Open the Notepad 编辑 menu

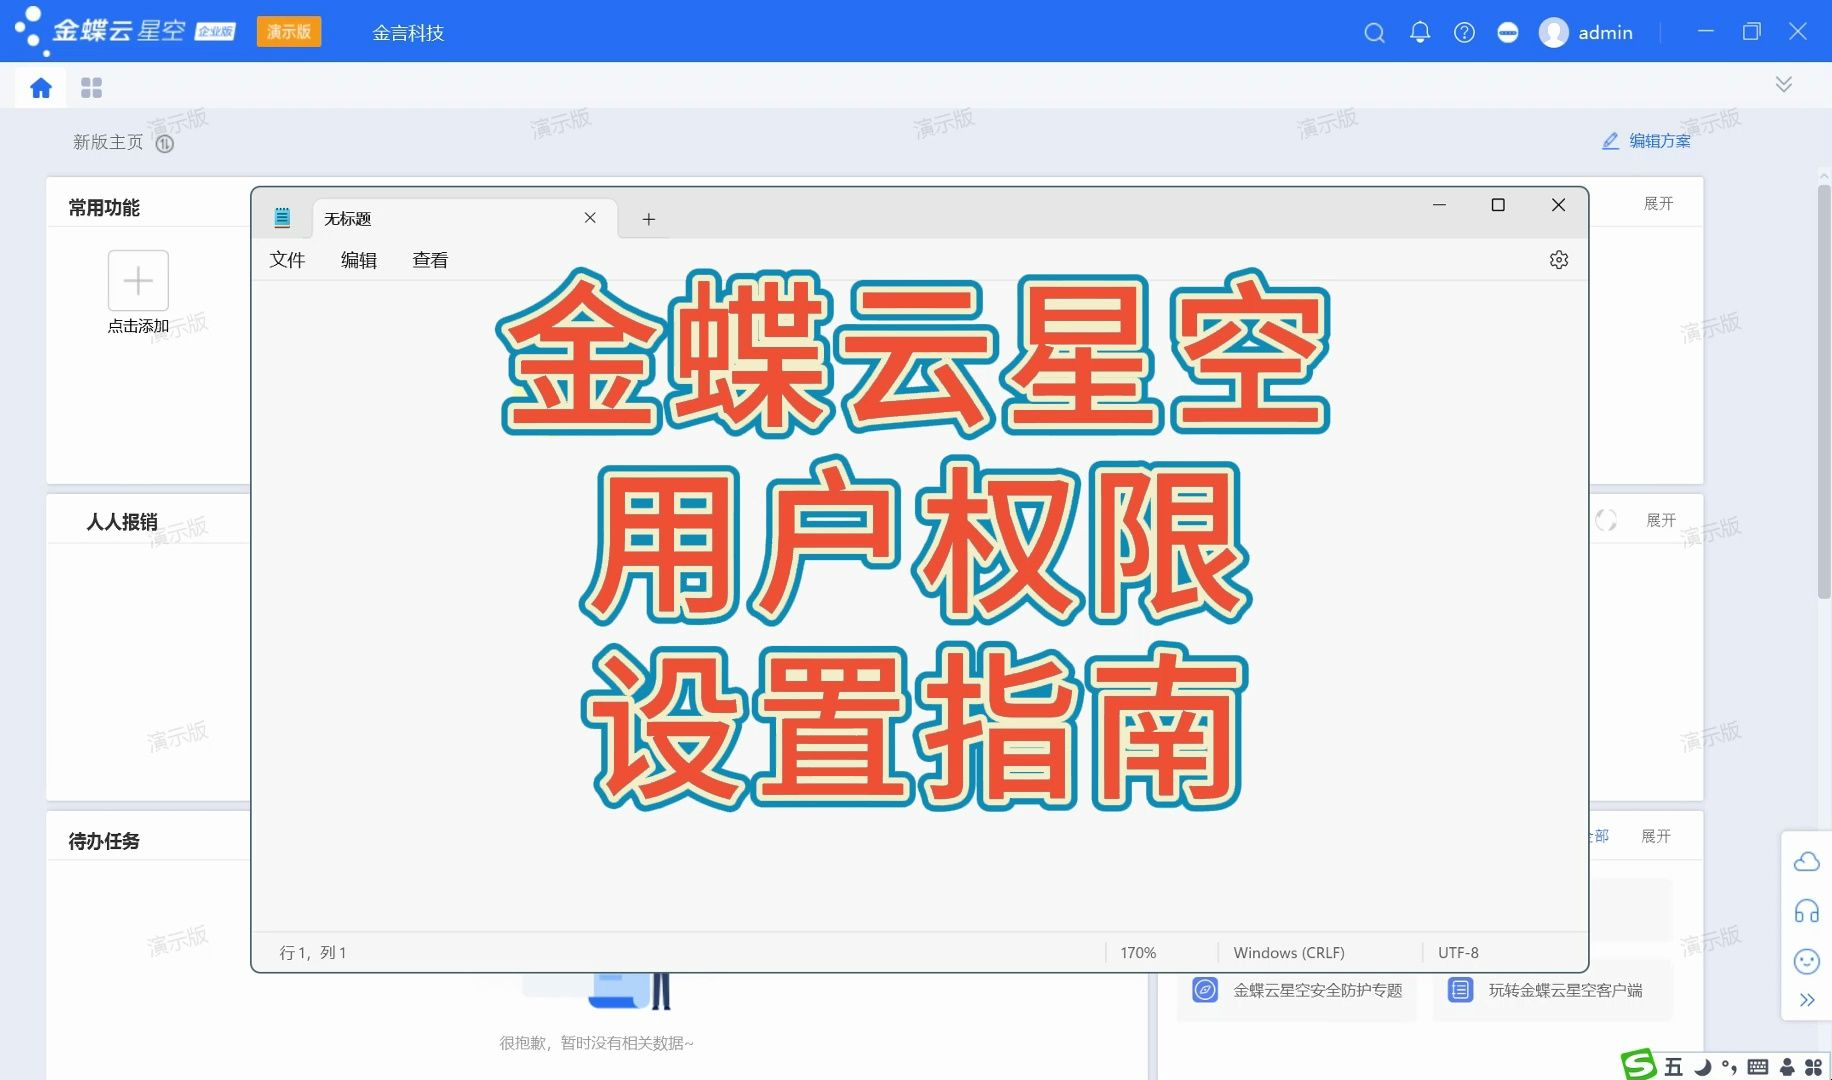tap(359, 260)
